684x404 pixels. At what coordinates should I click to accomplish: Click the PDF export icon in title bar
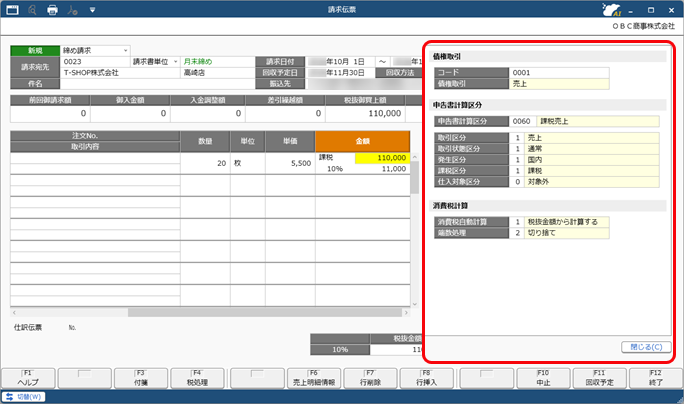point(72,10)
